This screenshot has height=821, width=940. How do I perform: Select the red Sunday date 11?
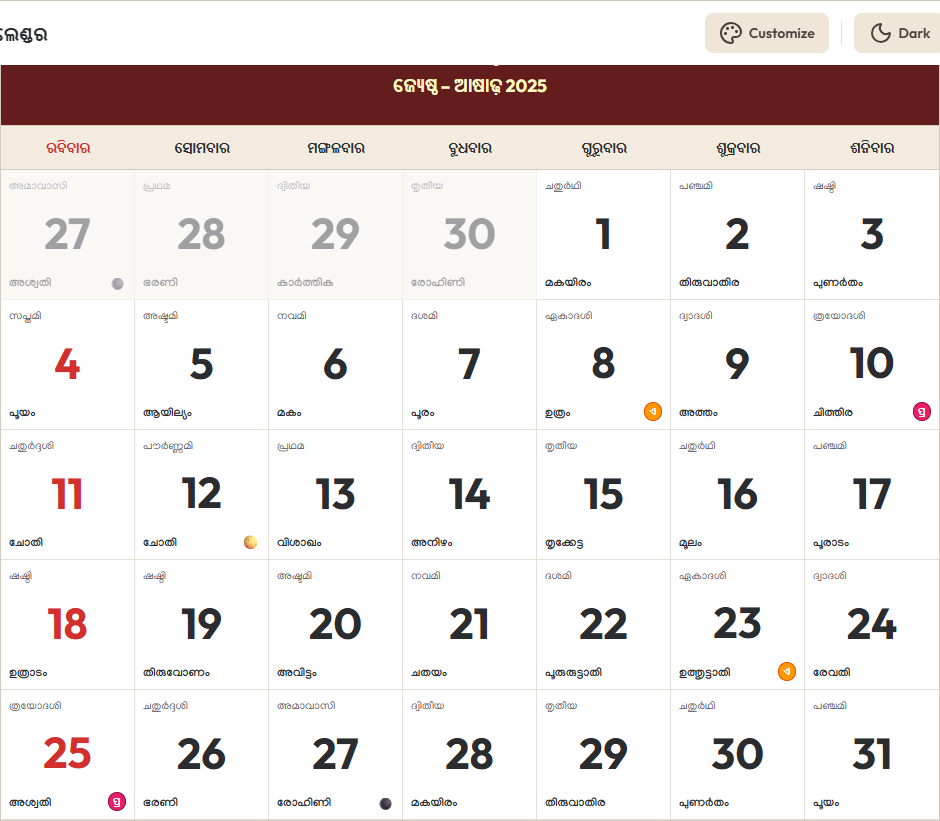[67, 495]
